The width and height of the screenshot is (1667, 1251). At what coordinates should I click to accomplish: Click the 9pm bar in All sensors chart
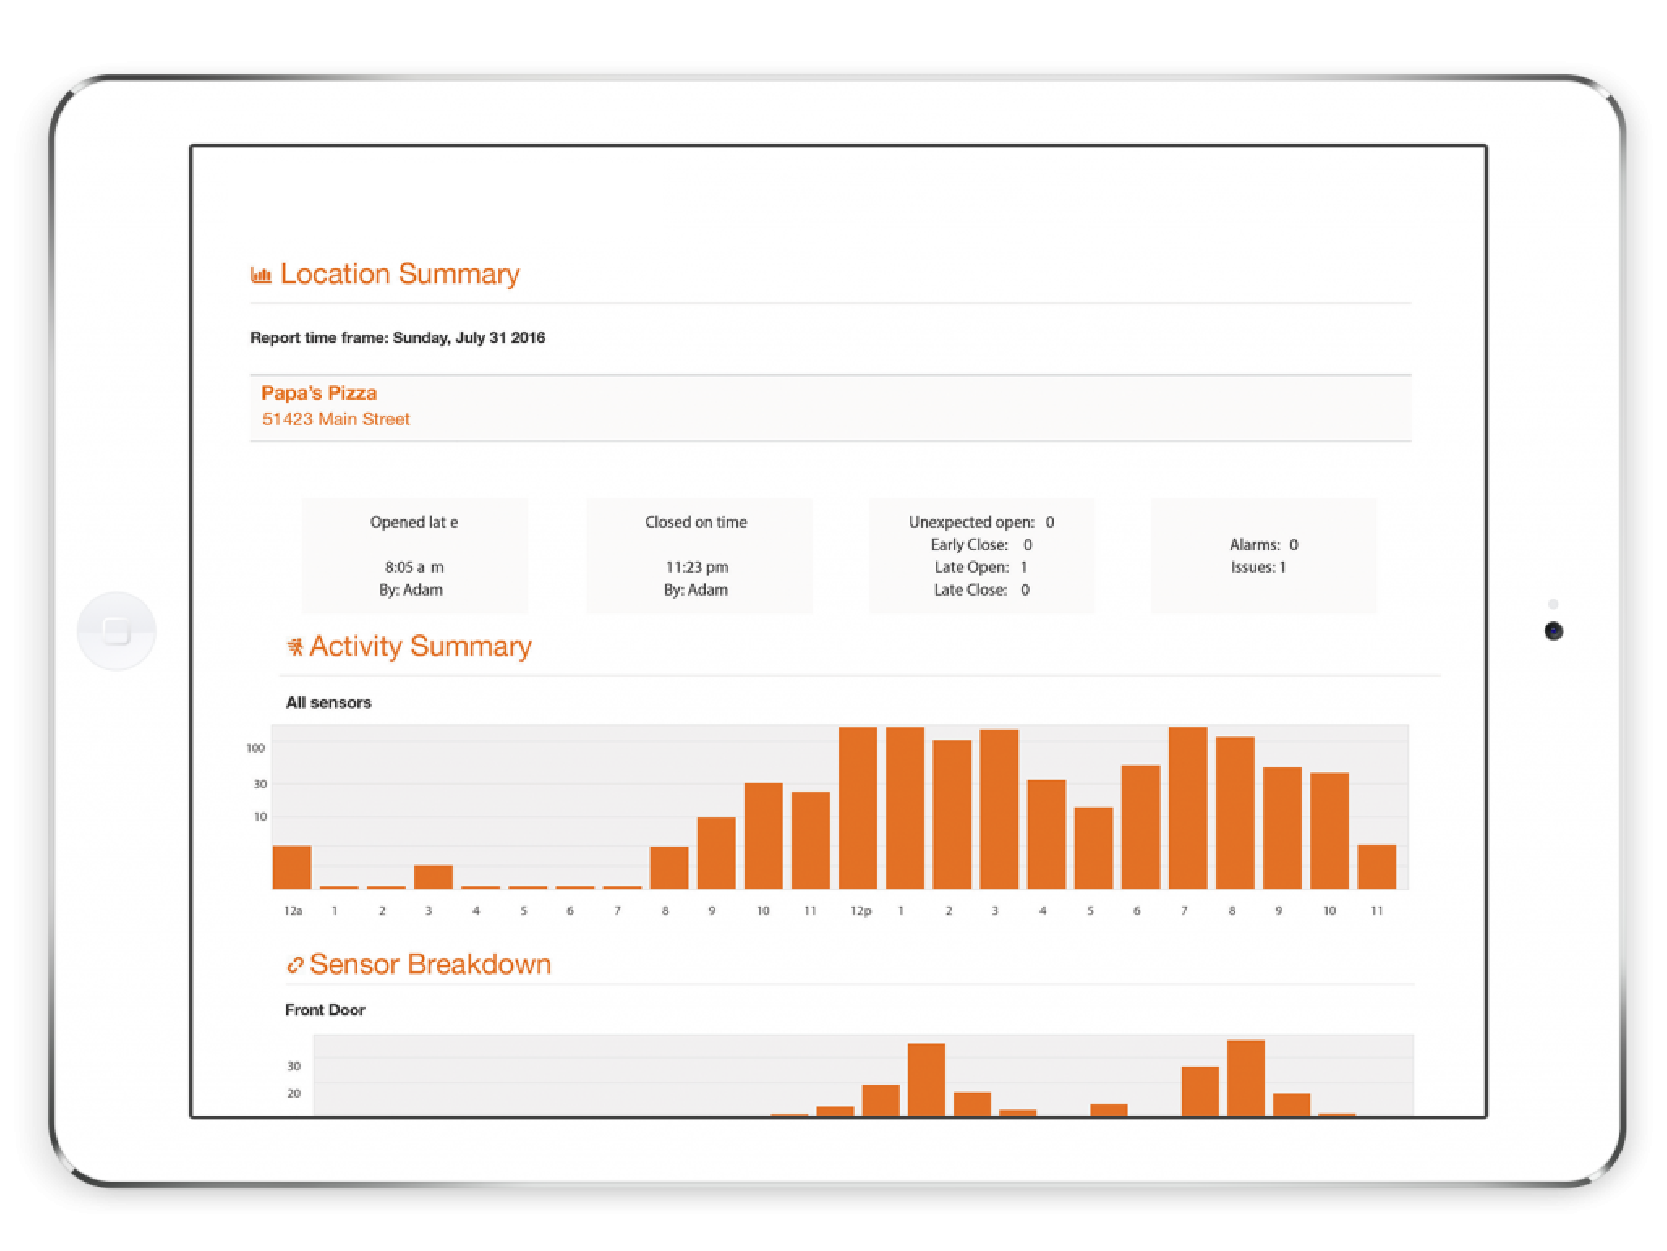tap(1282, 828)
